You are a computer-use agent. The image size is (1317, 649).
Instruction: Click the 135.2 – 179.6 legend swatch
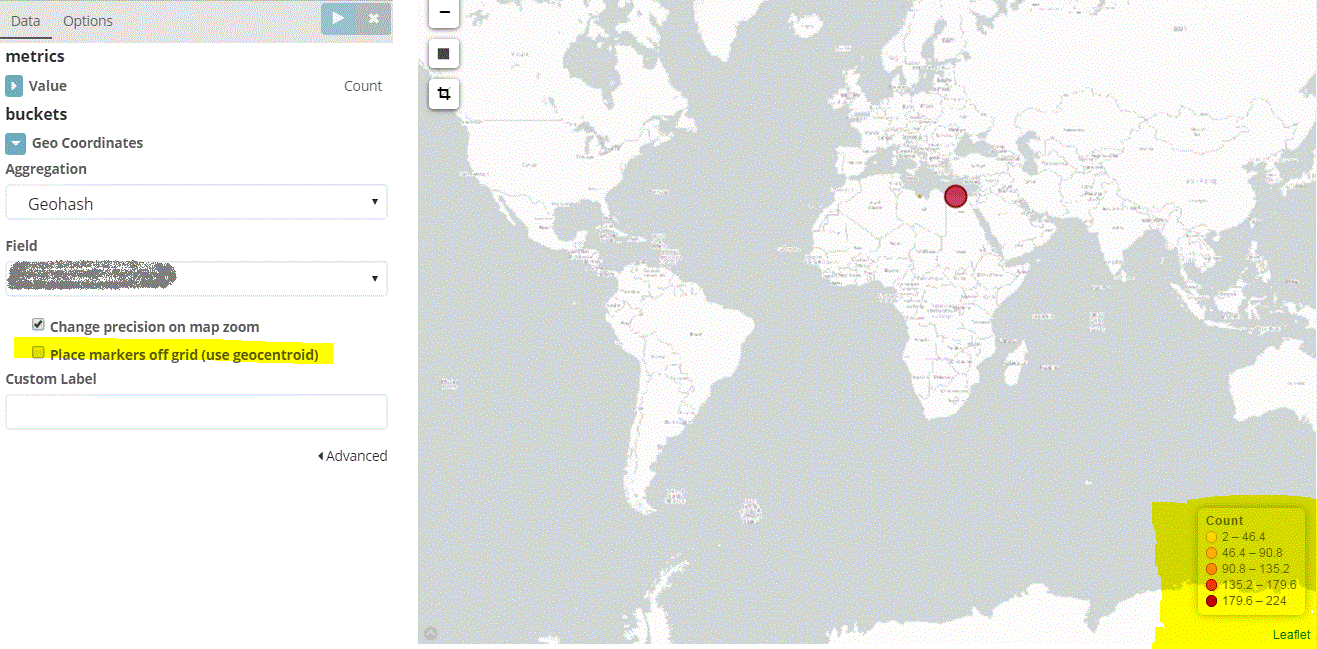tap(1211, 585)
